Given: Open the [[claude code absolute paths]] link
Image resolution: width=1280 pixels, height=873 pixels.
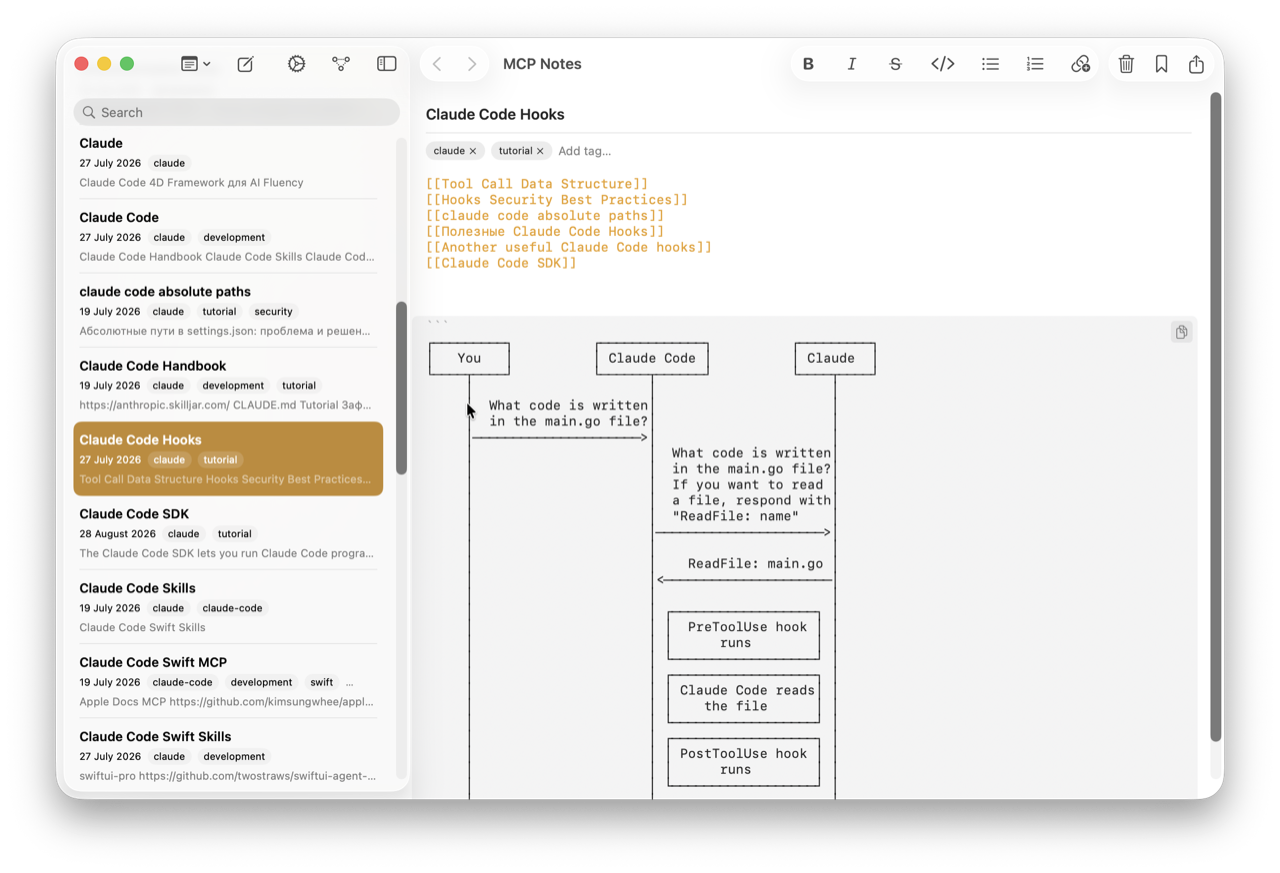Looking at the screenshot, I should pos(545,216).
